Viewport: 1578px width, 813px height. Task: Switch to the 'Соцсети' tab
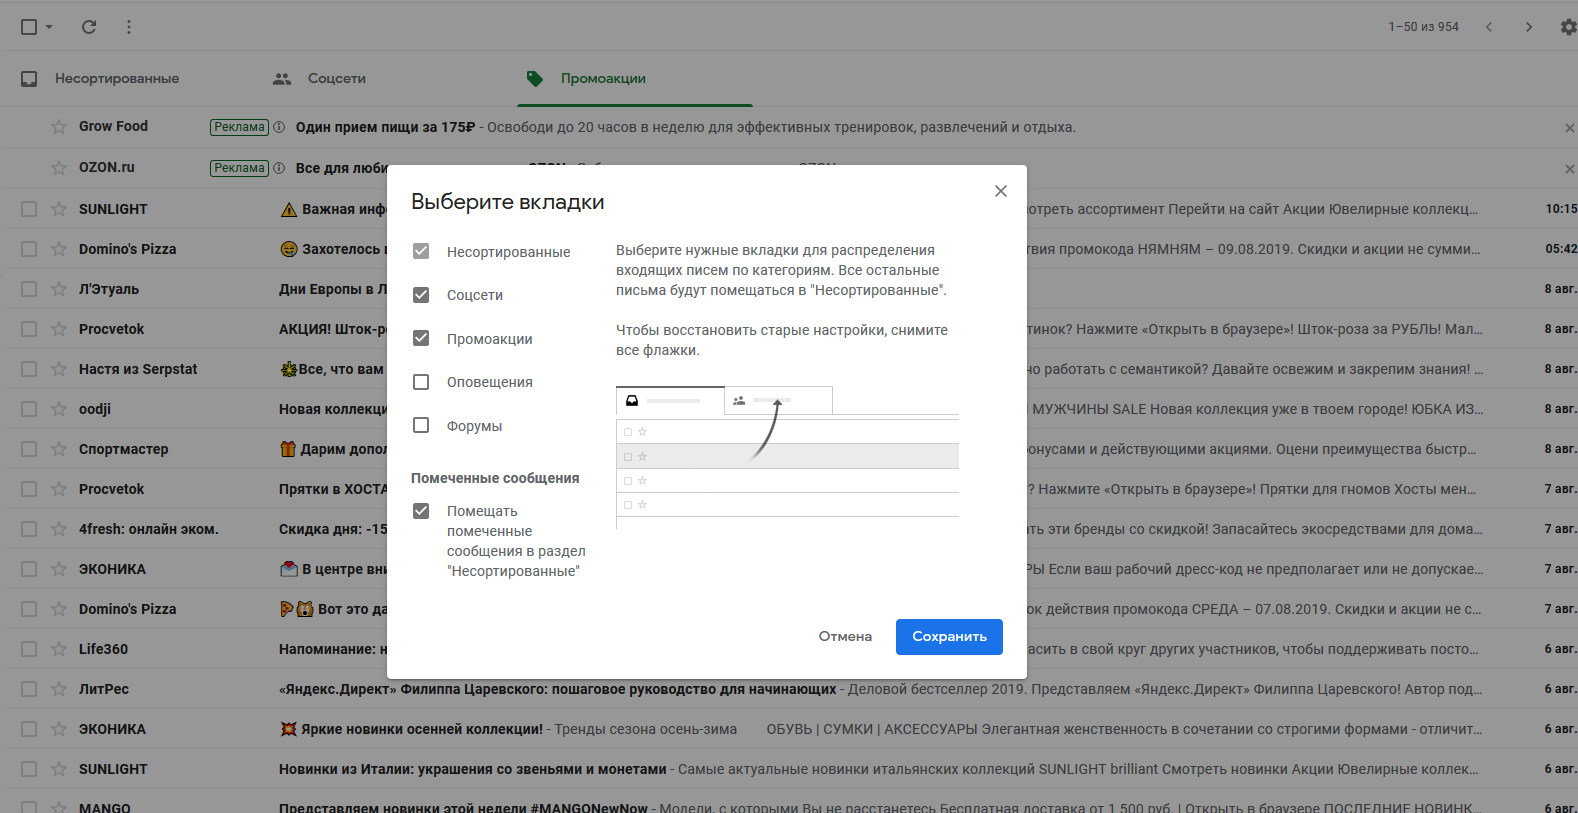point(336,78)
